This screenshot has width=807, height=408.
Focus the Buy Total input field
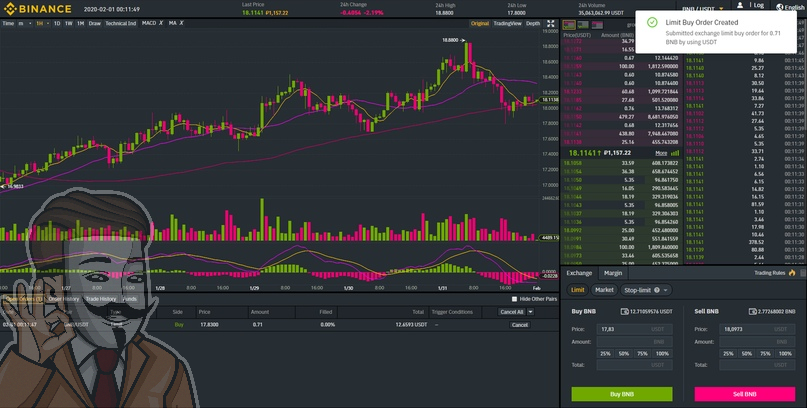[x=635, y=365]
